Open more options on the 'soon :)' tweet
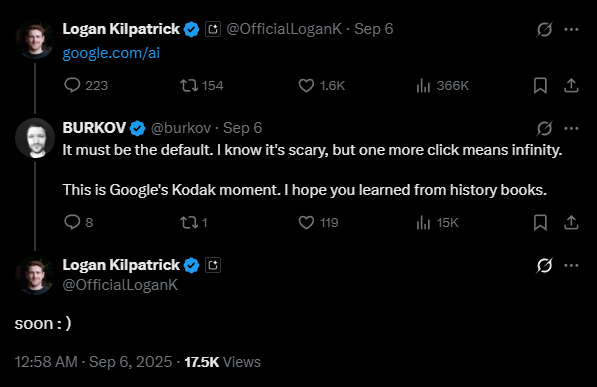Image resolution: width=597 pixels, height=387 pixels. pyautogui.click(x=571, y=265)
